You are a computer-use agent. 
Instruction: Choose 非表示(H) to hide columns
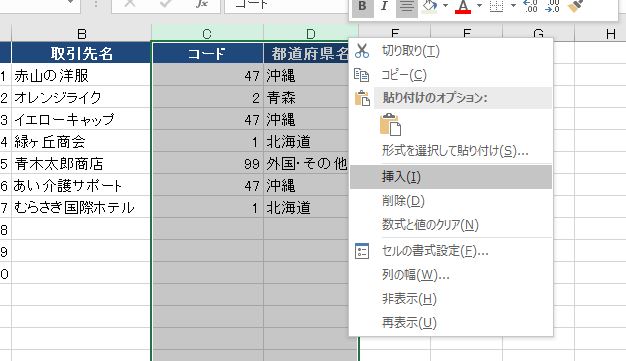pos(451,299)
